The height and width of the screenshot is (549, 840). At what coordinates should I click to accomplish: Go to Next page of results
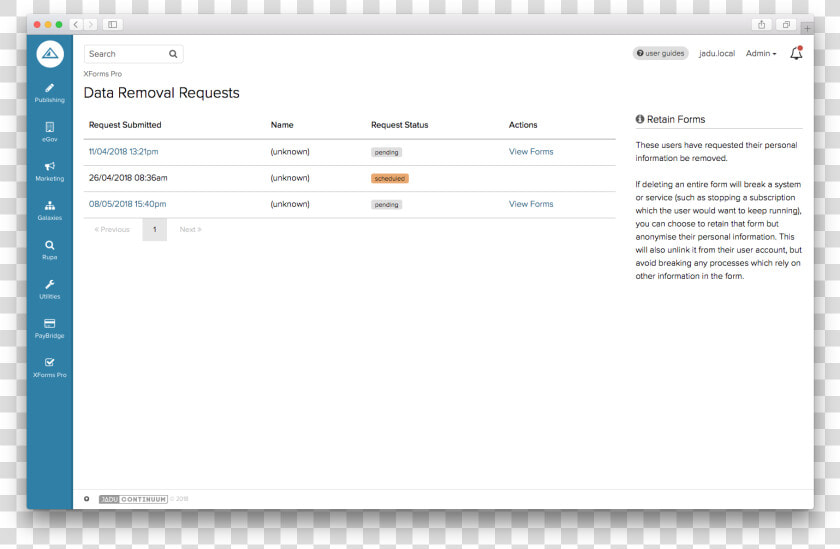(x=190, y=229)
